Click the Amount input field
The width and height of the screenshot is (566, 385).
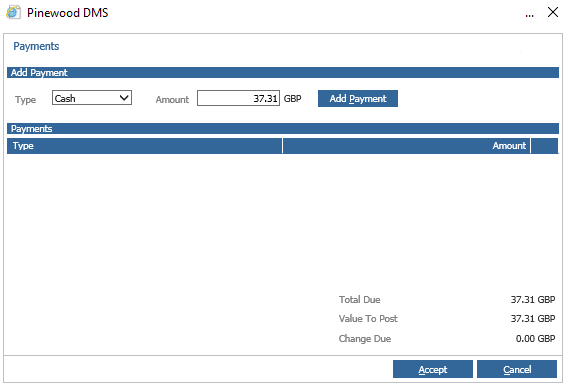click(x=238, y=98)
